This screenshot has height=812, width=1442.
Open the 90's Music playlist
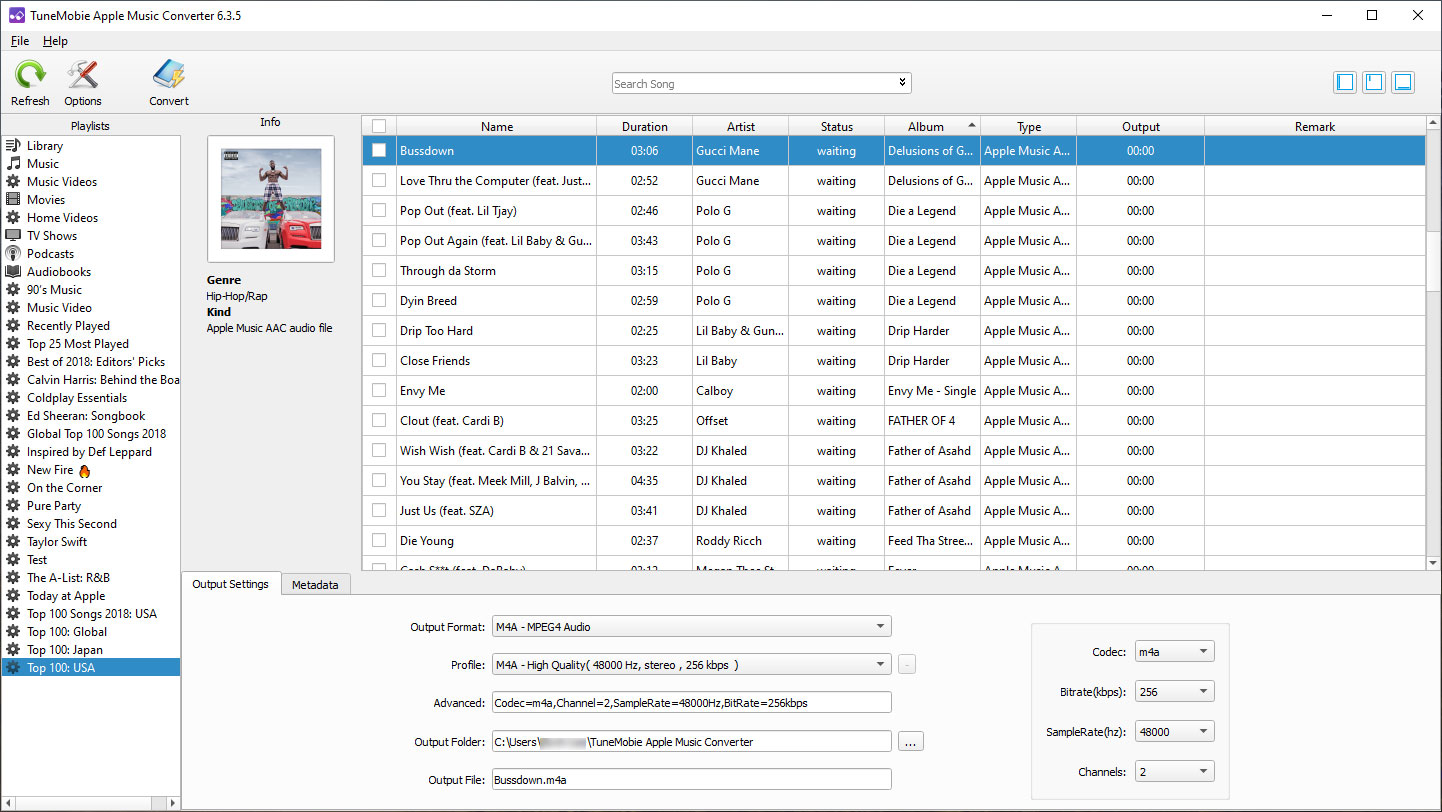(x=54, y=290)
